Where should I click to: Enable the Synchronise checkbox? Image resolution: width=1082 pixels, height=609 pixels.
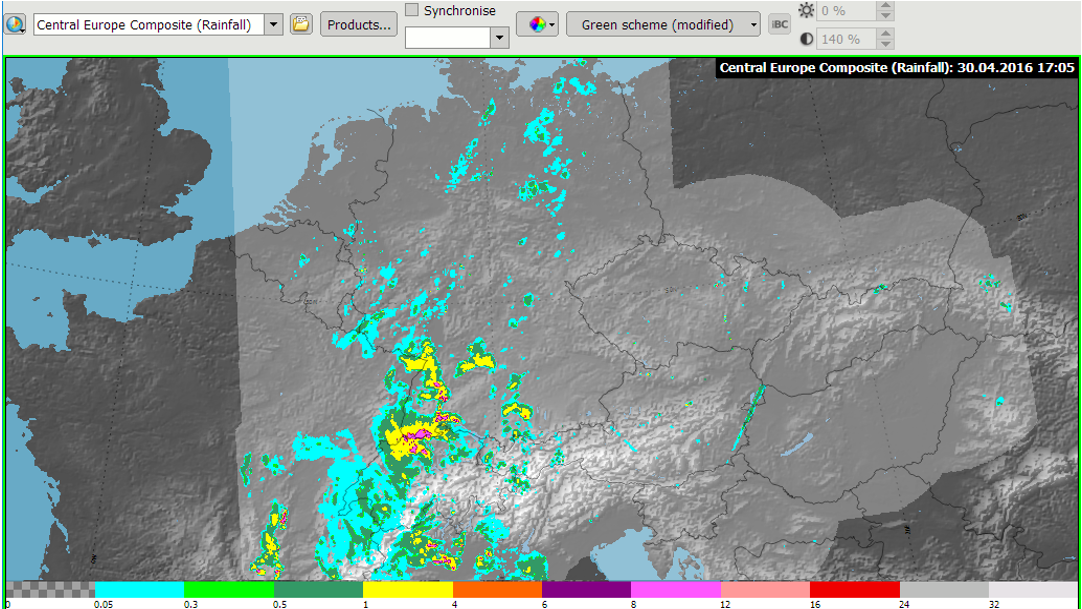pyautogui.click(x=412, y=10)
